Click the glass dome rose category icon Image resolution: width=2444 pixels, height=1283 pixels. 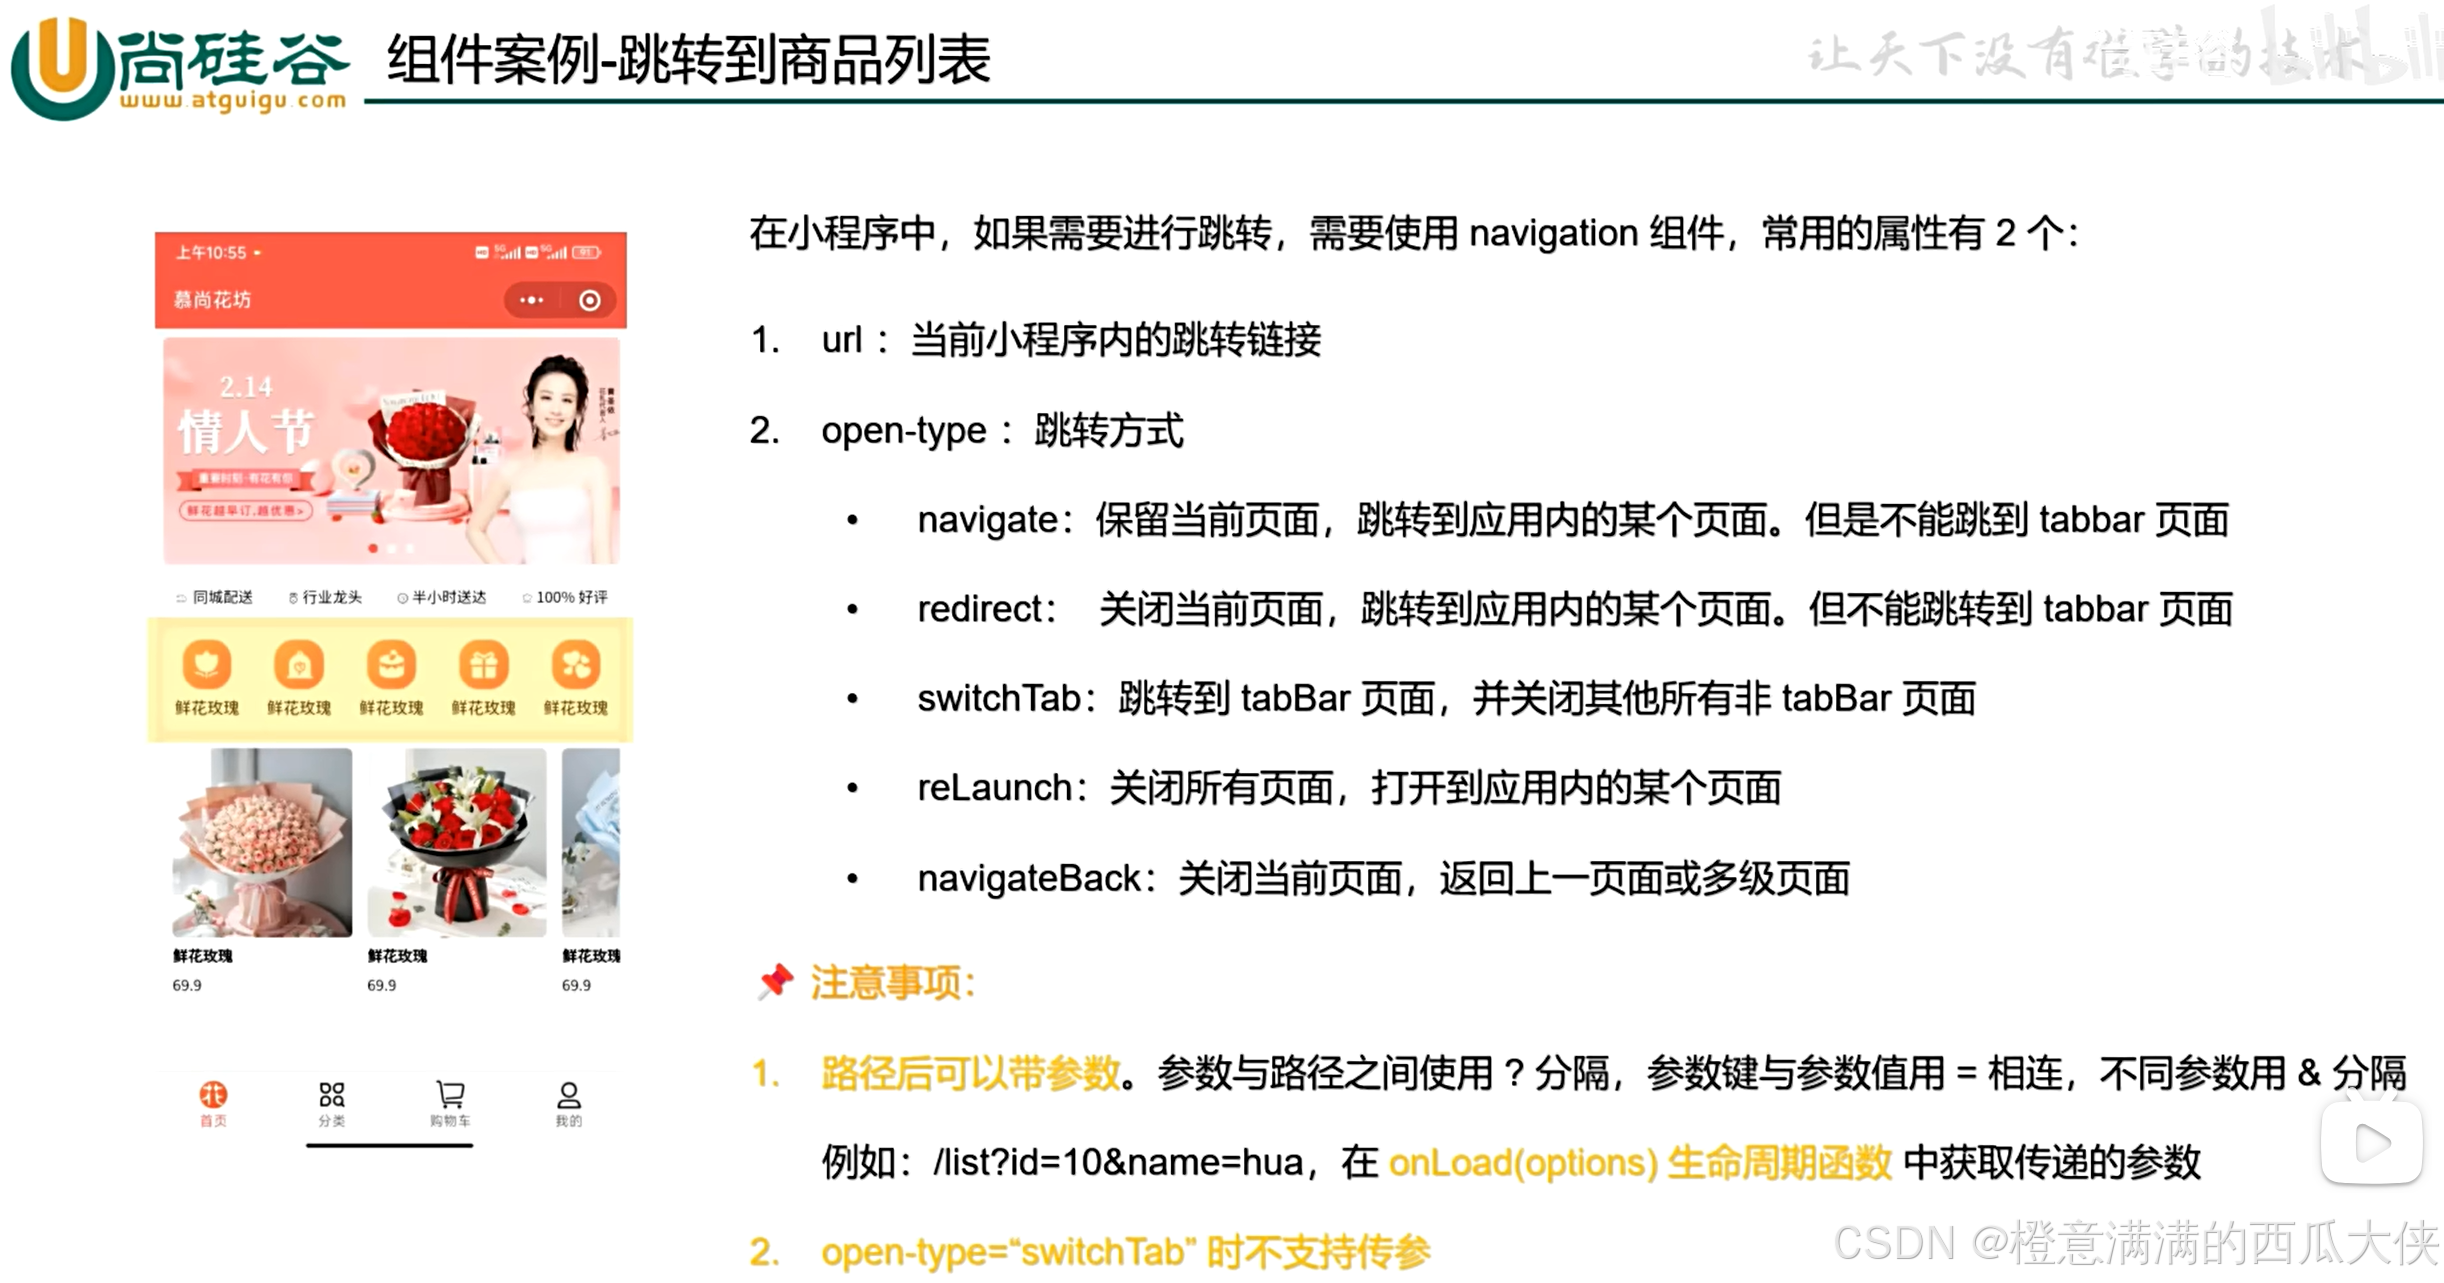click(x=299, y=665)
